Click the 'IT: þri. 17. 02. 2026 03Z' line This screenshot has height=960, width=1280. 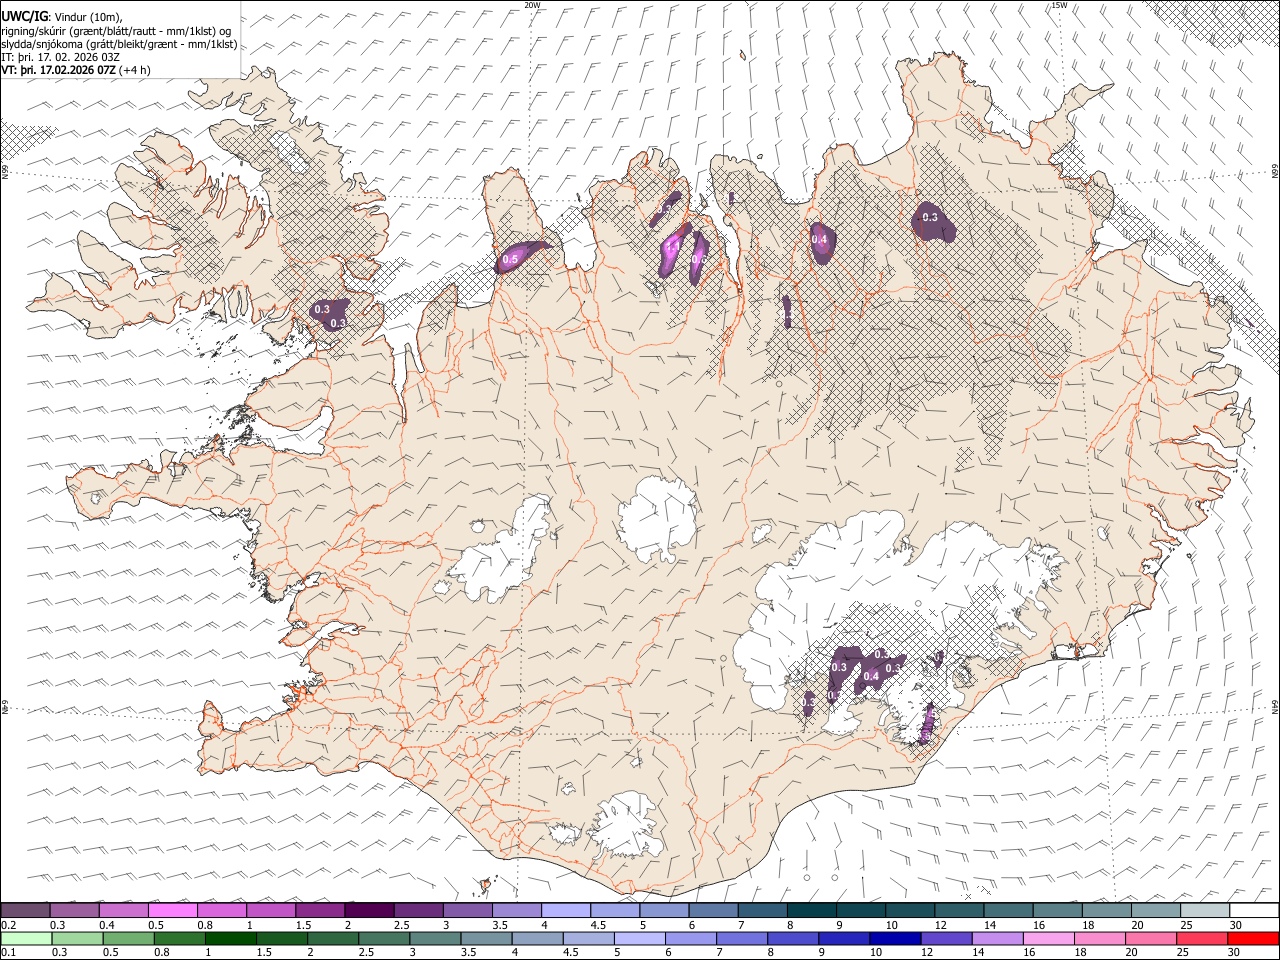(x=61, y=57)
